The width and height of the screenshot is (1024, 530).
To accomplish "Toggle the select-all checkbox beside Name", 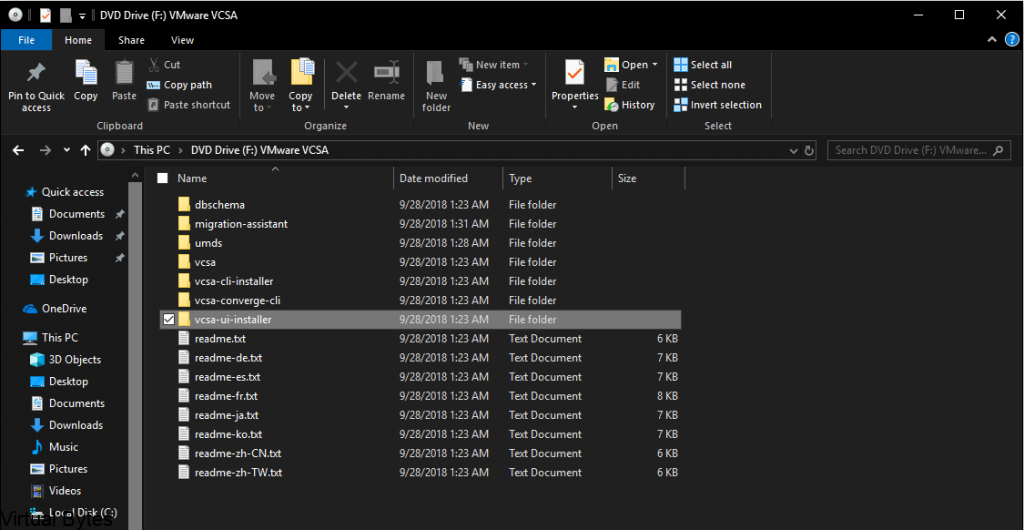I will click(163, 178).
